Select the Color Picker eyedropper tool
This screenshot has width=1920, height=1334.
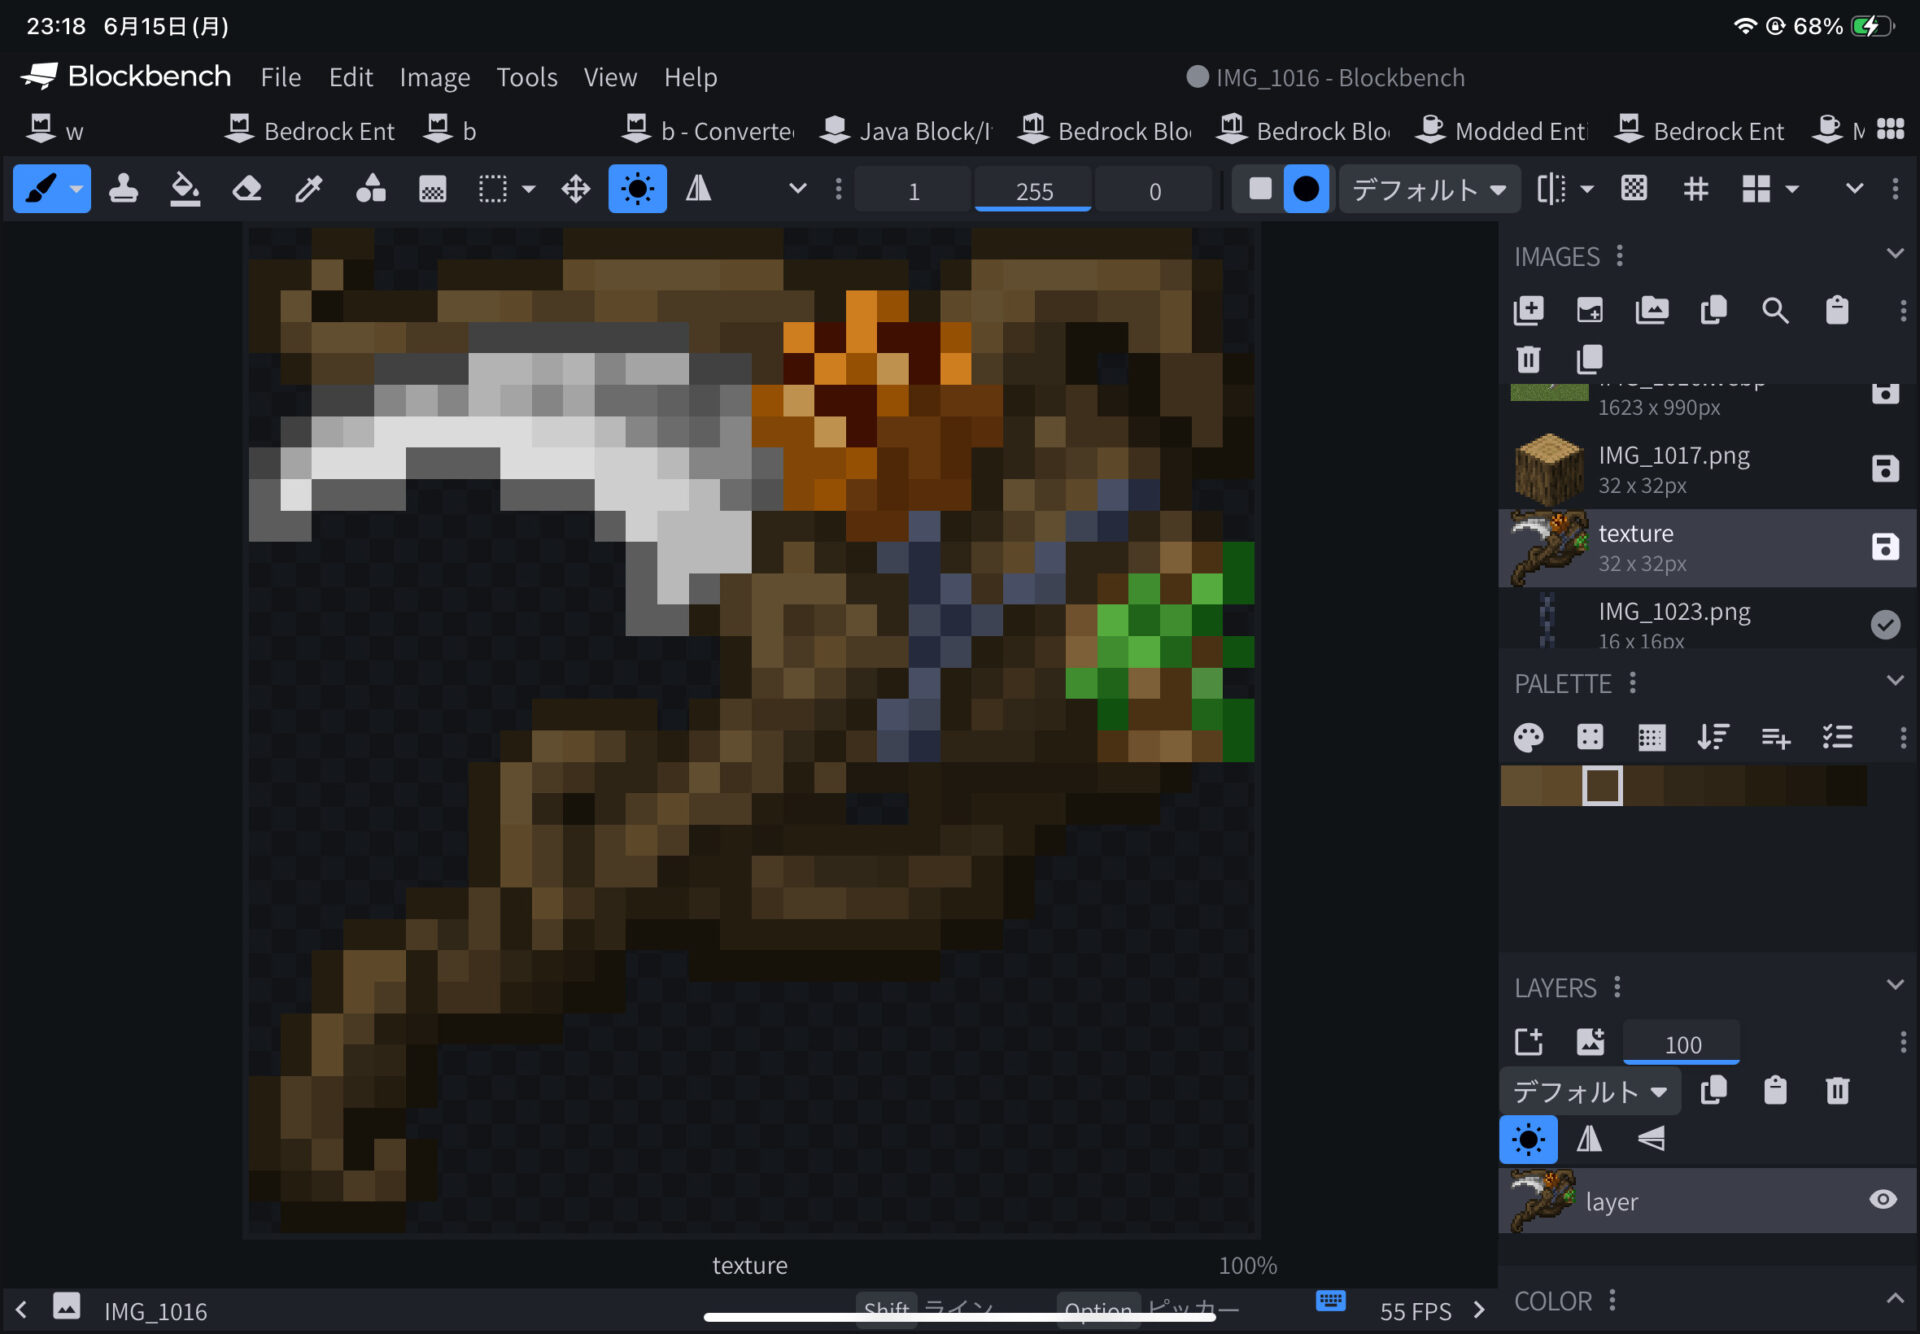pyautogui.click(x=308, y=189)
